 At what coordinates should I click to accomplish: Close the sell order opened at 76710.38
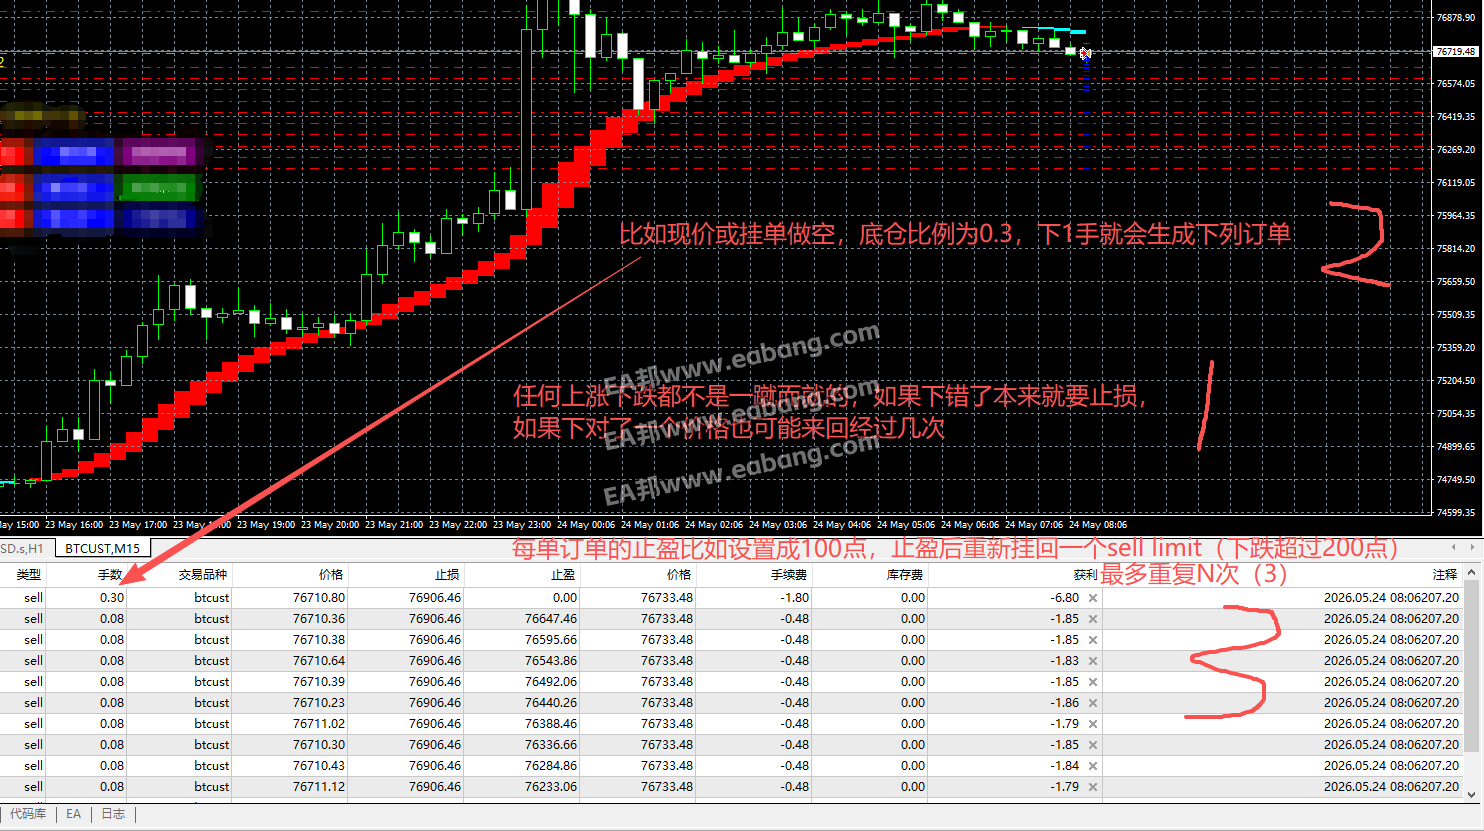coord(1093,640)
